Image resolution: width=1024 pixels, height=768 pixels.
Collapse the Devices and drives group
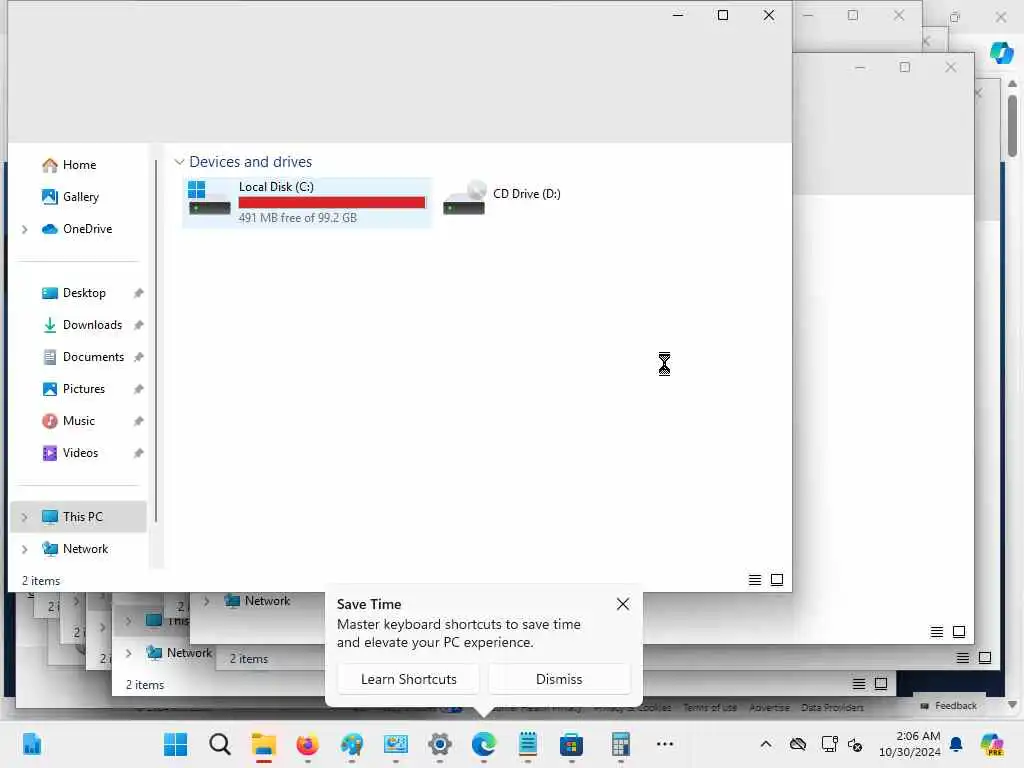[x=179, y=162]
